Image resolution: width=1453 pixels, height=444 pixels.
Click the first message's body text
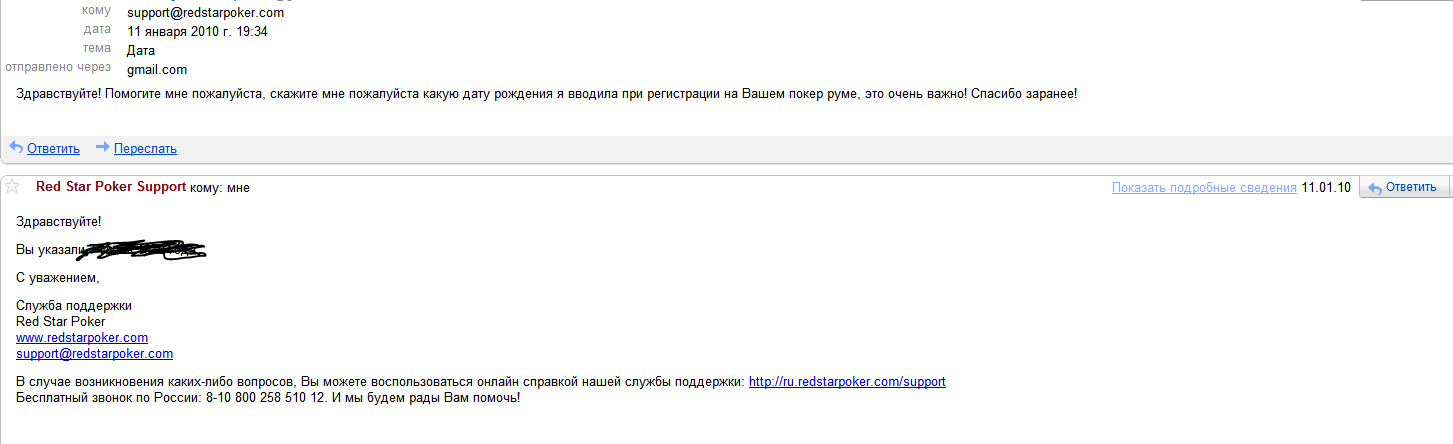pos(546,94)
